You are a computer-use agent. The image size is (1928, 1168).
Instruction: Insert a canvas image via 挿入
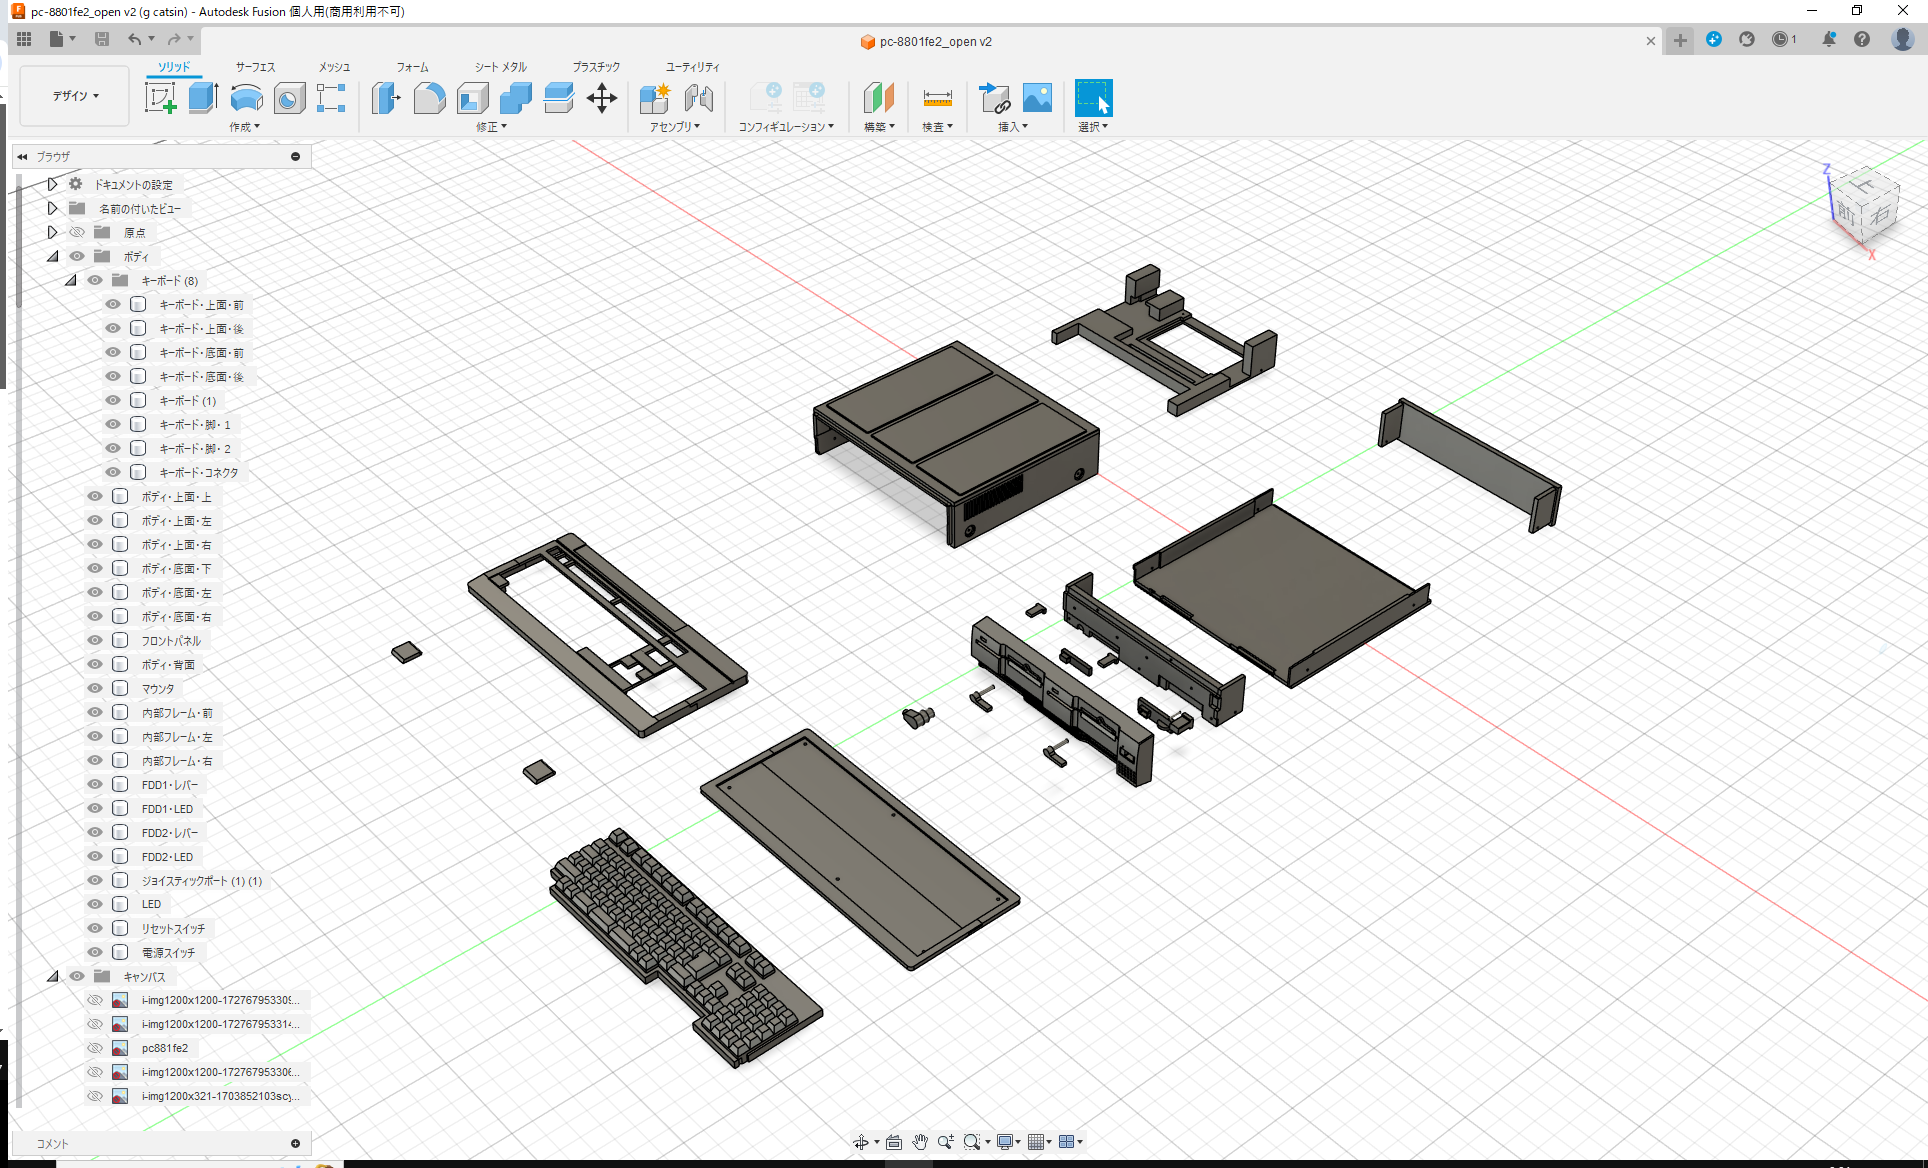(1037, 97)
